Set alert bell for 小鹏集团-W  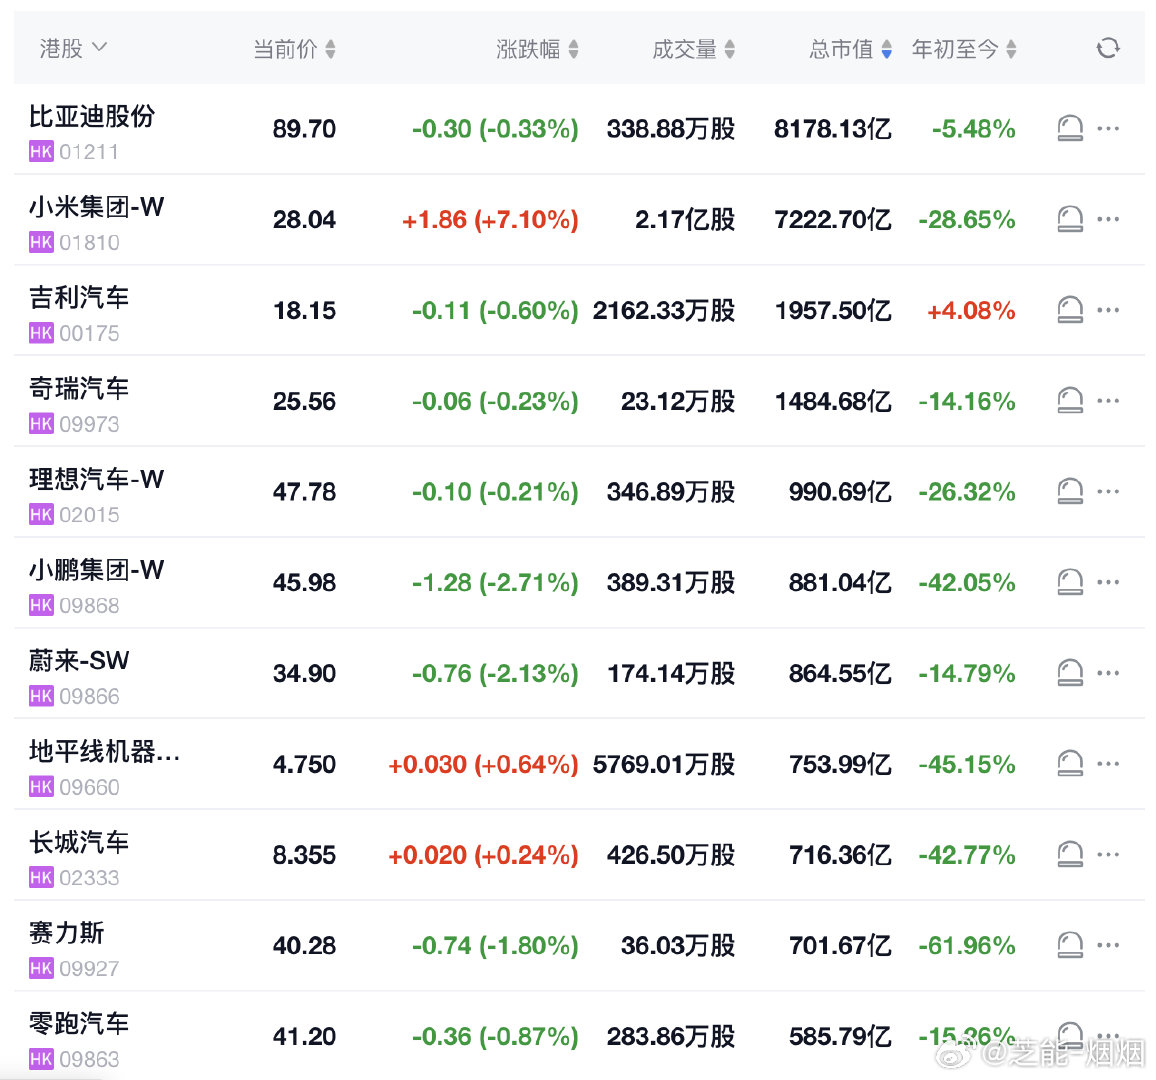[1070, 582]
